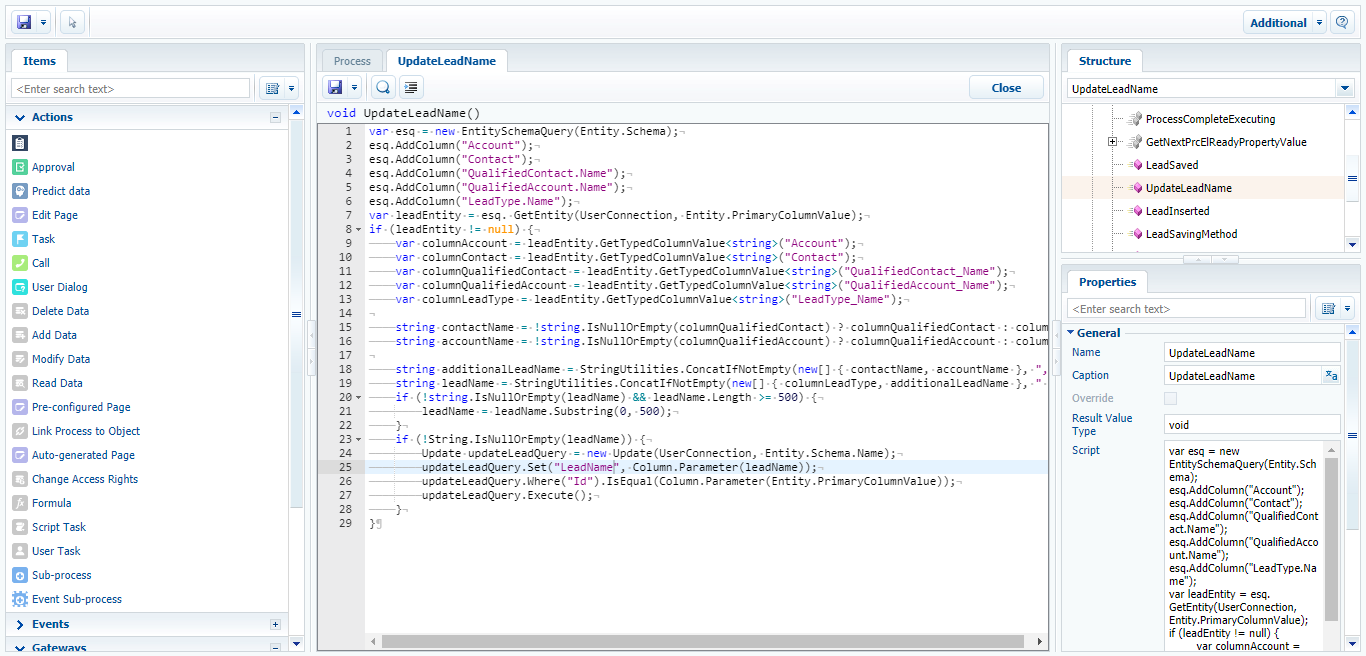Screen dimensions: 1366x656
Task: Click the Close button above the code
Action: point(1006,87)
